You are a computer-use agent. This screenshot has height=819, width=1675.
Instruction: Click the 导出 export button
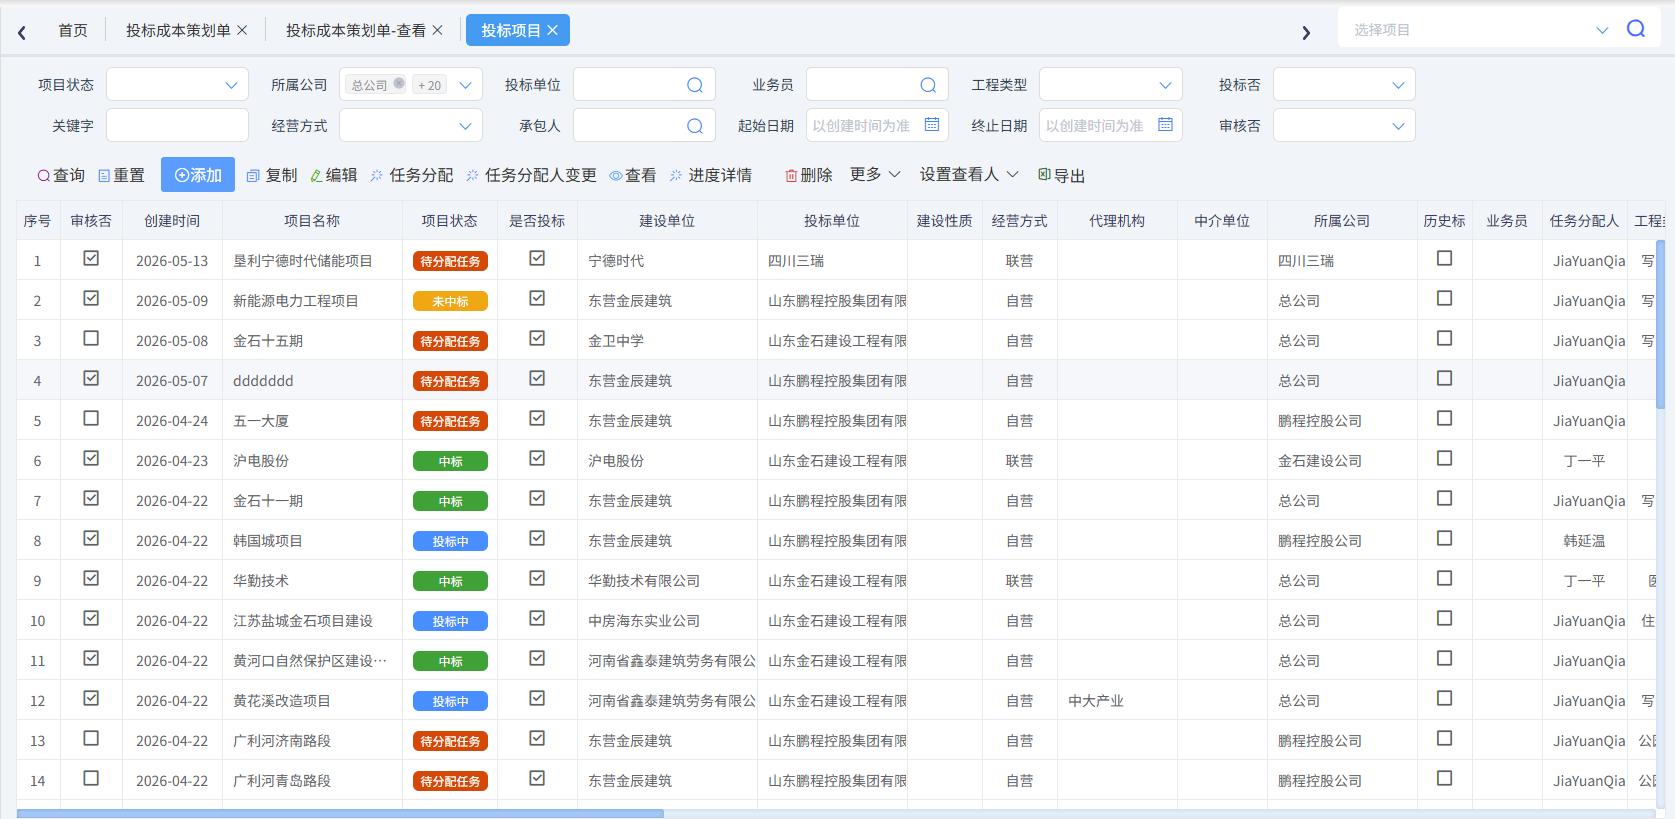[1061, 175]
